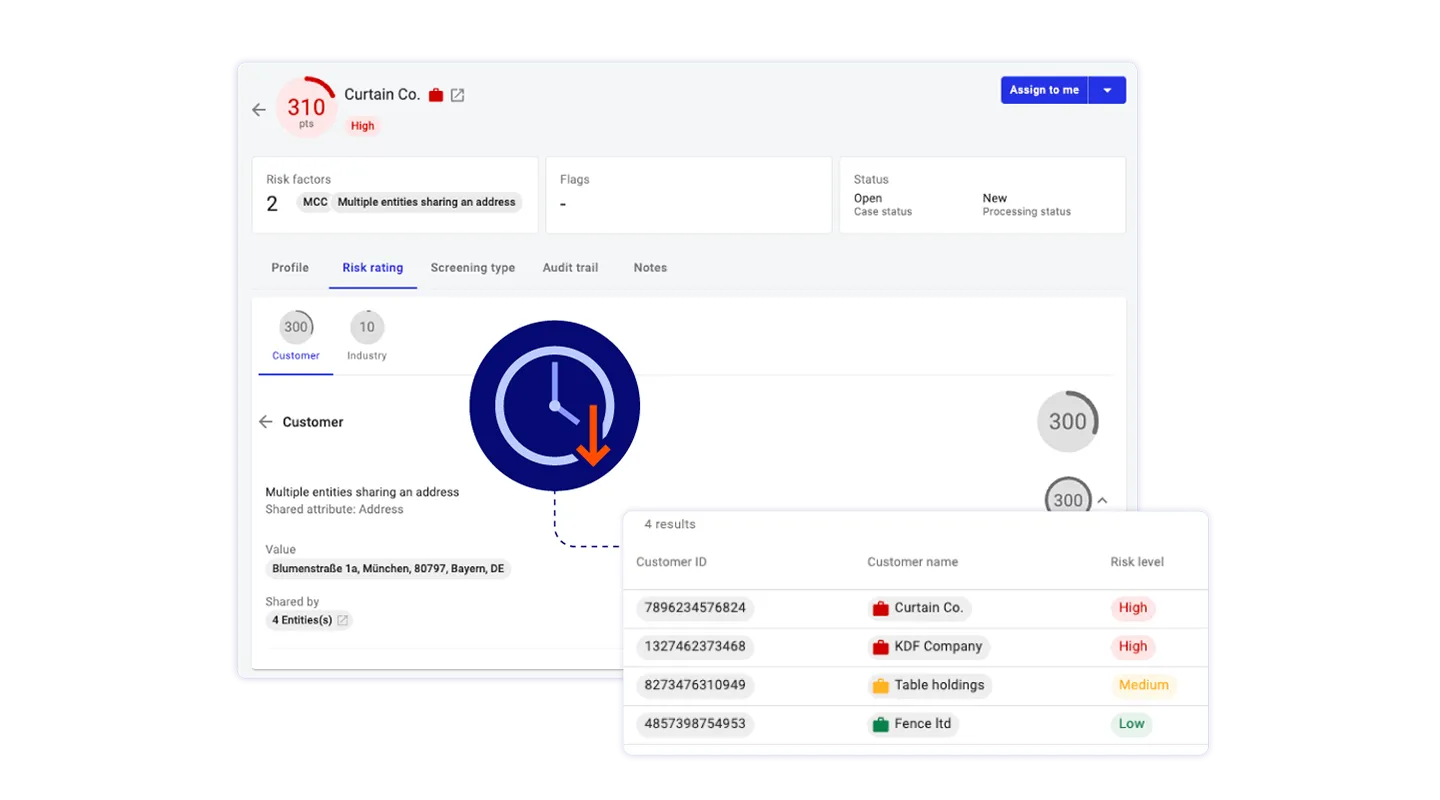Click the back arrow beside the 310 score
This screenshot has height=800, width=1440.
pyautogui.click(x=259, y=110)
